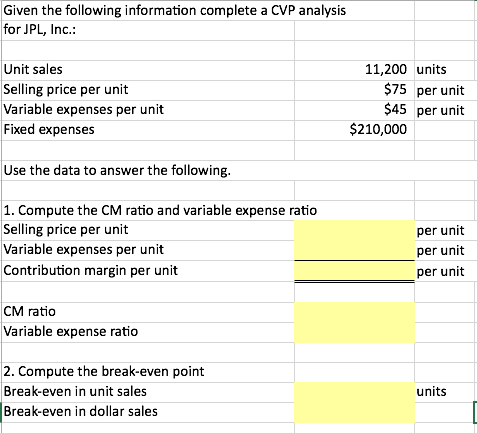Click the cell containing 11,200
Image resolution: width=477 pixels, height=433 pixels.
[354, 70]
